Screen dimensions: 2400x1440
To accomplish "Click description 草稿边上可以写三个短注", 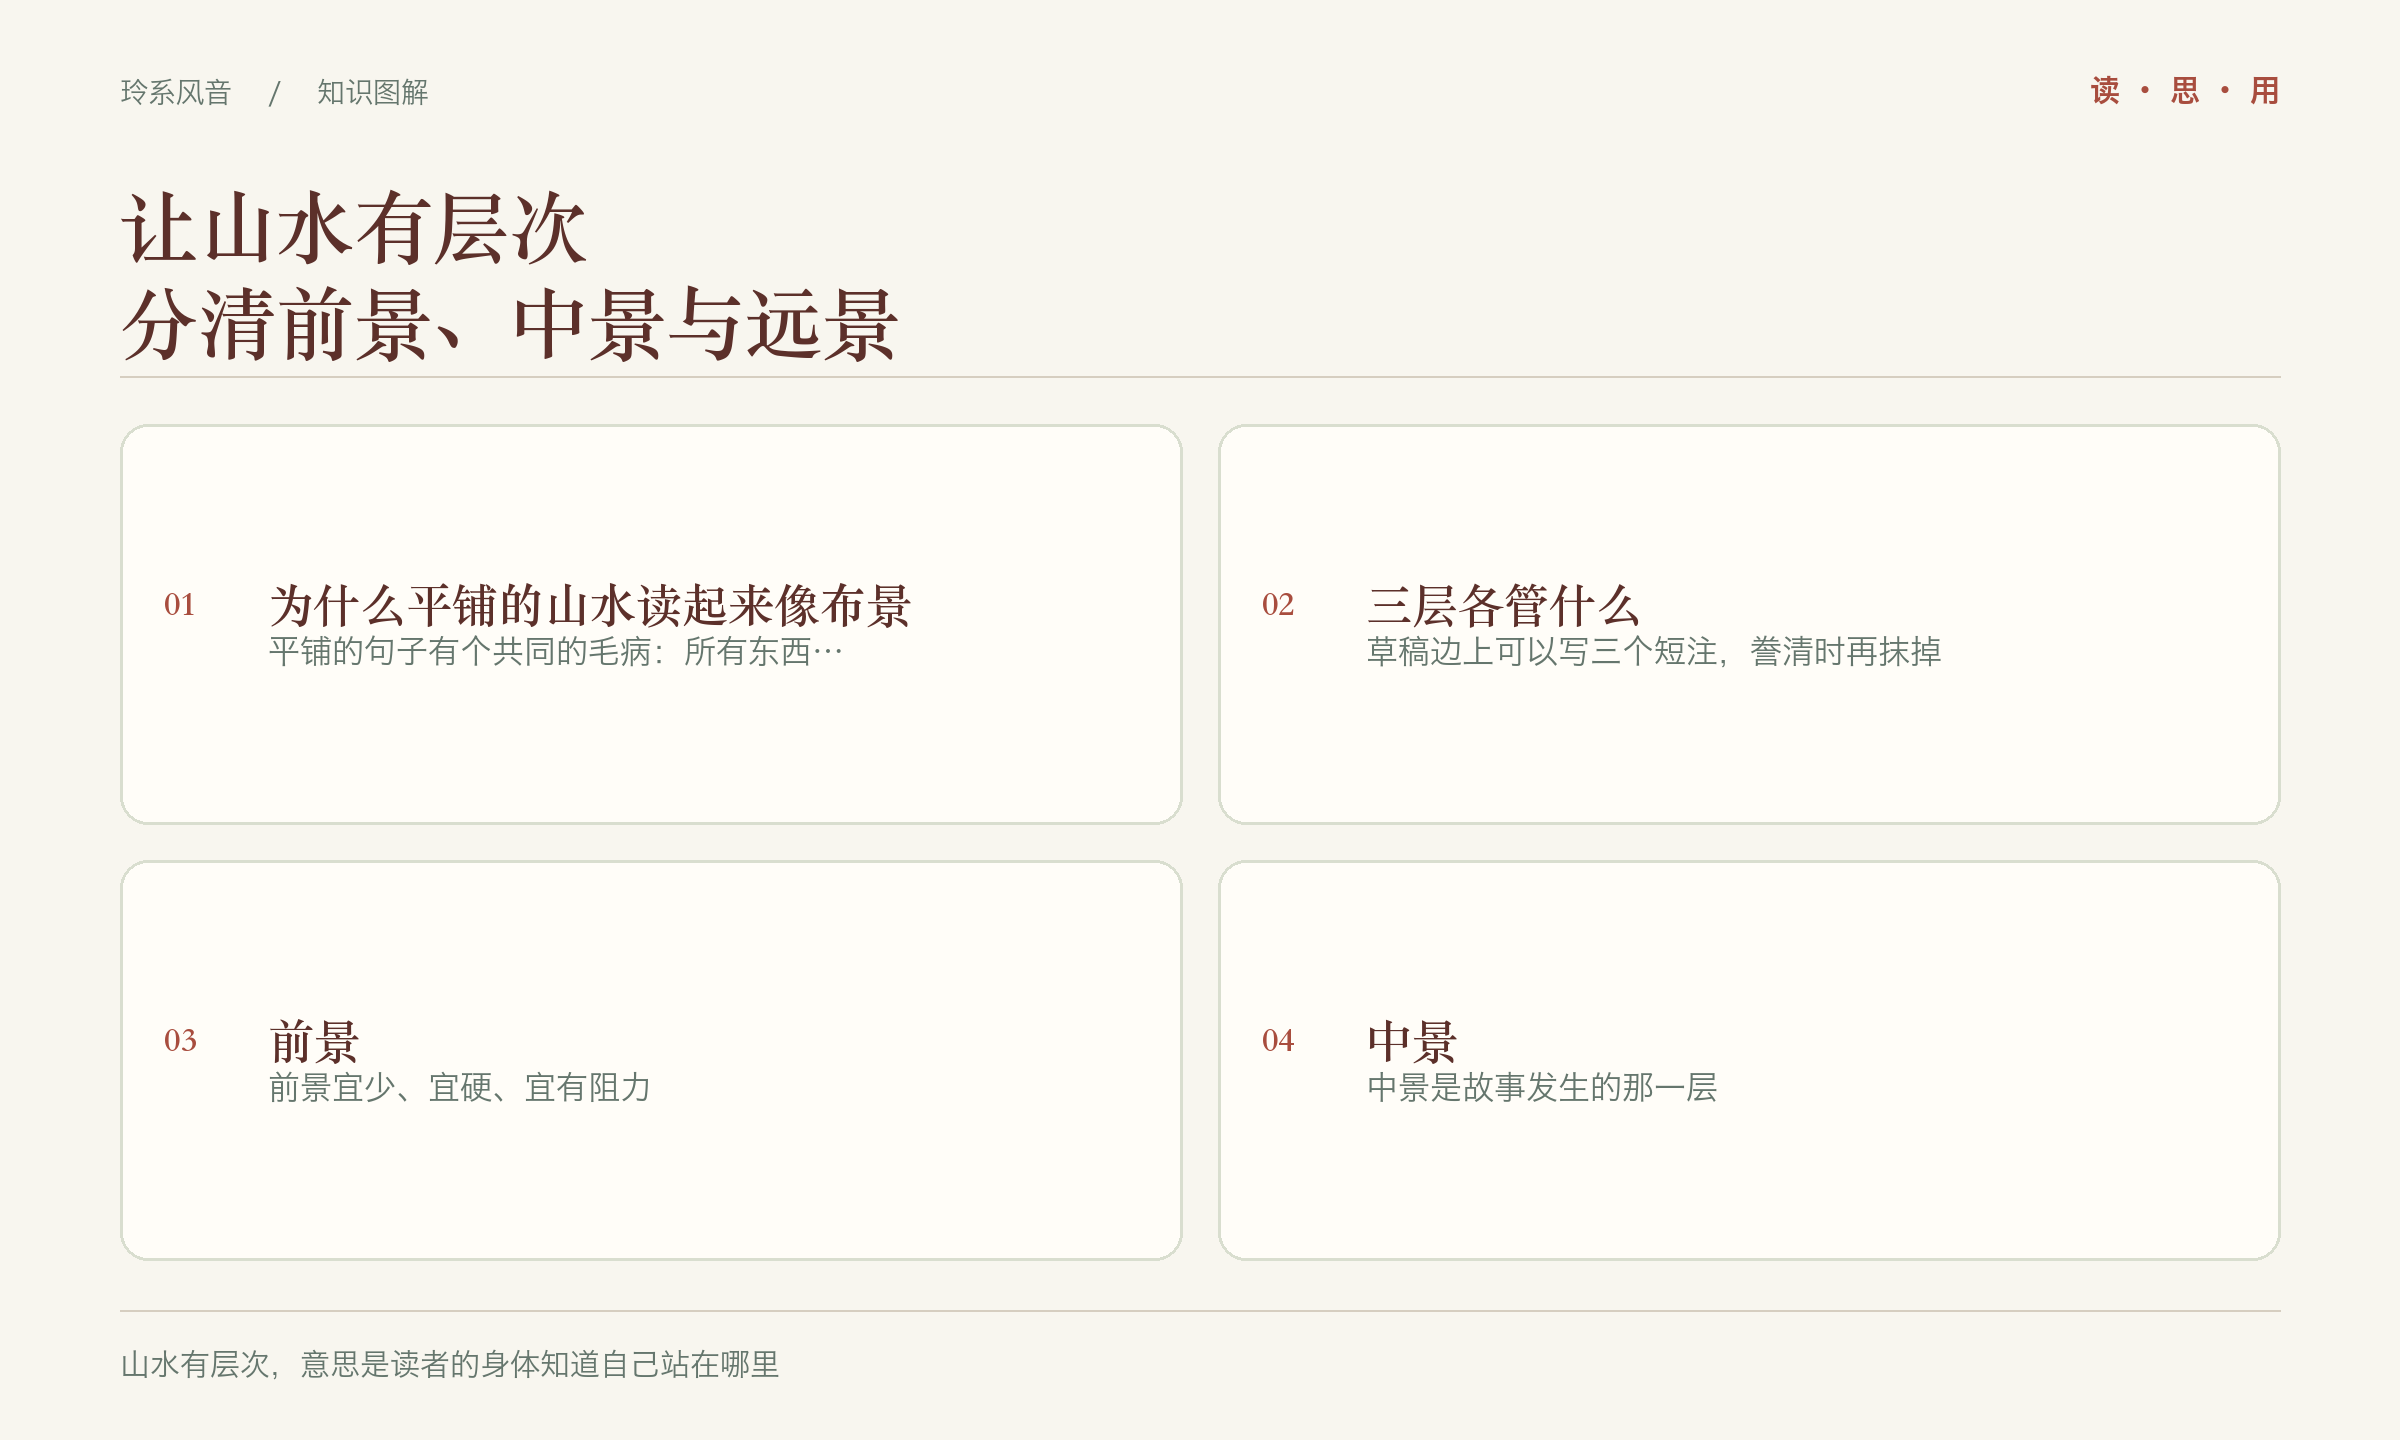I will (x=1654, y=652).
